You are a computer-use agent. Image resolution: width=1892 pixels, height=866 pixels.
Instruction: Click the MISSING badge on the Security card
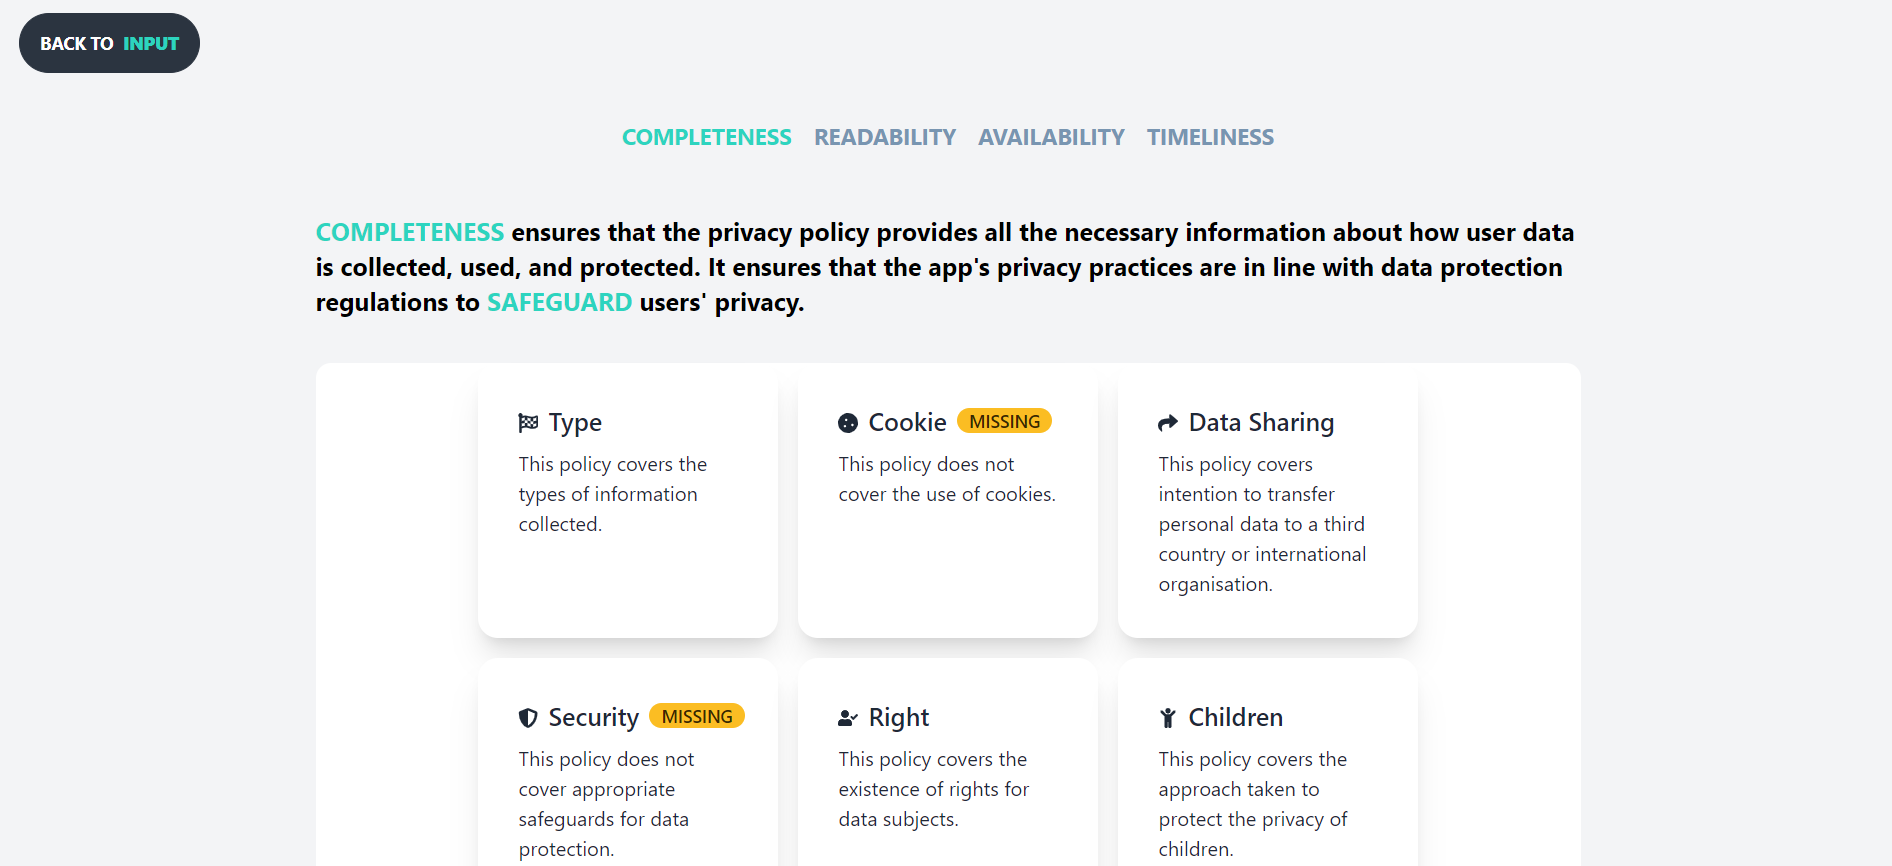point(697,716)
